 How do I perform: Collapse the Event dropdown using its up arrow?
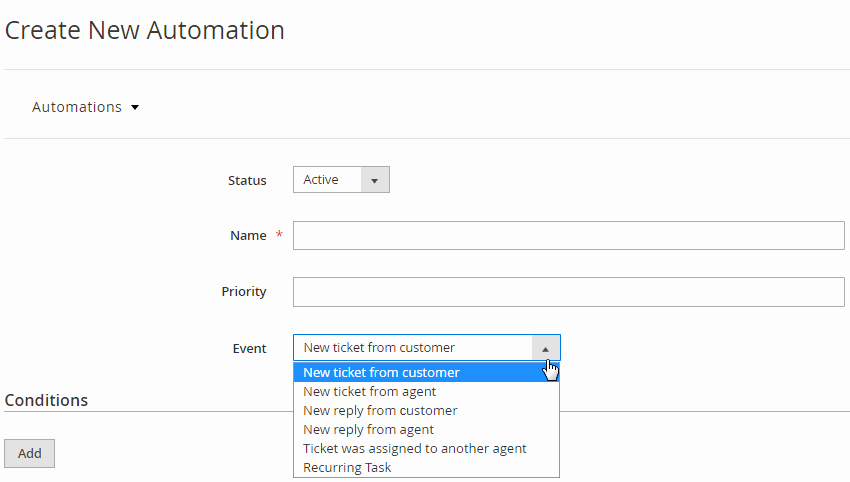coord(545,348)
